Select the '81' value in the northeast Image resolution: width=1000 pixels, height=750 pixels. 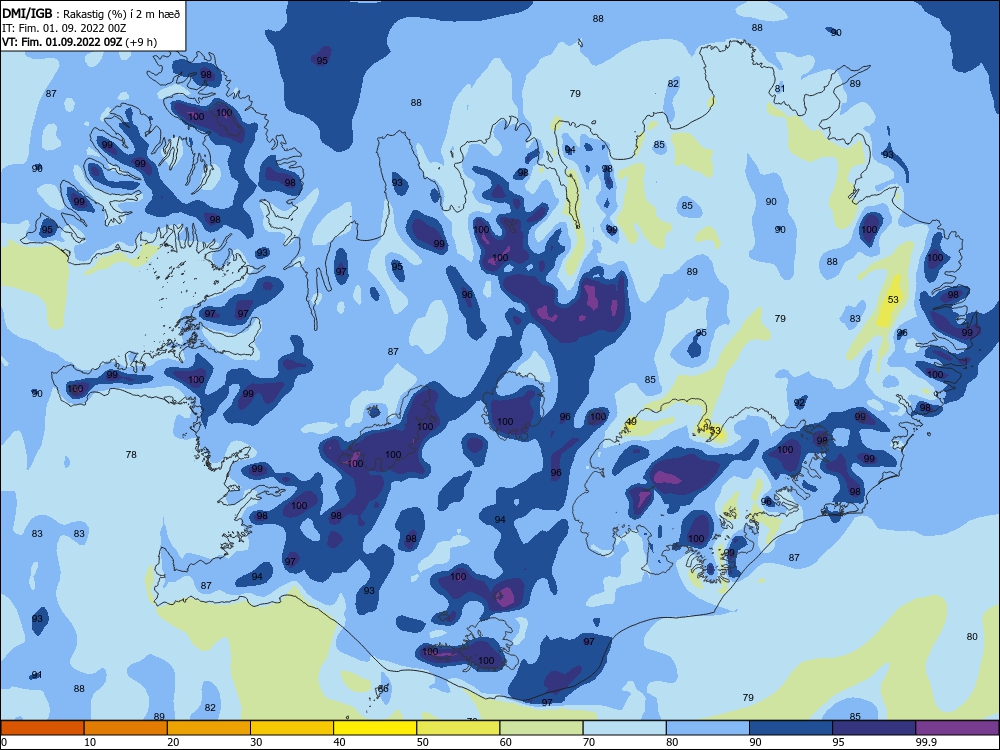[780, 89]
